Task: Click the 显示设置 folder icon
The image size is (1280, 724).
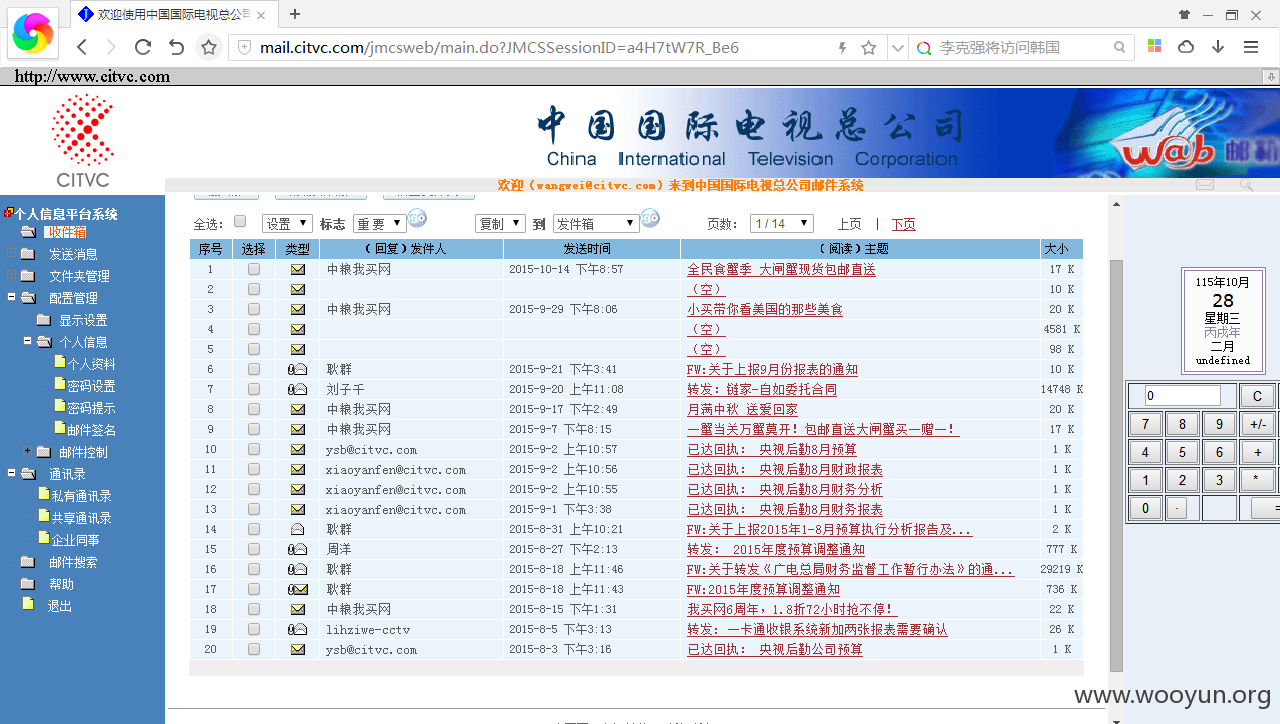Action: 43,320
